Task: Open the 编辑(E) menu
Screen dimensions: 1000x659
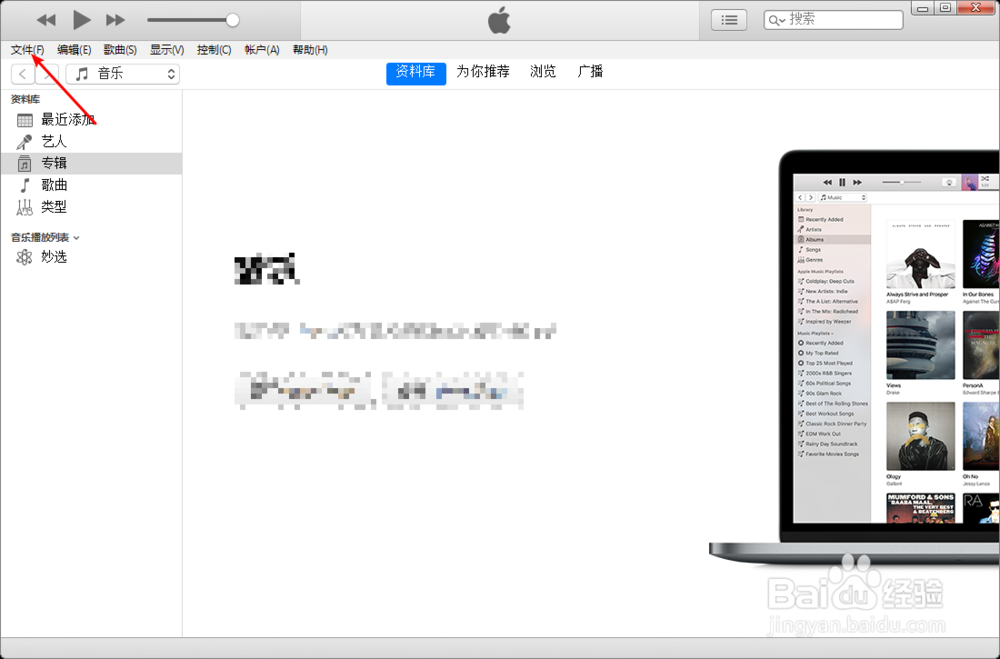Action: 74,50
